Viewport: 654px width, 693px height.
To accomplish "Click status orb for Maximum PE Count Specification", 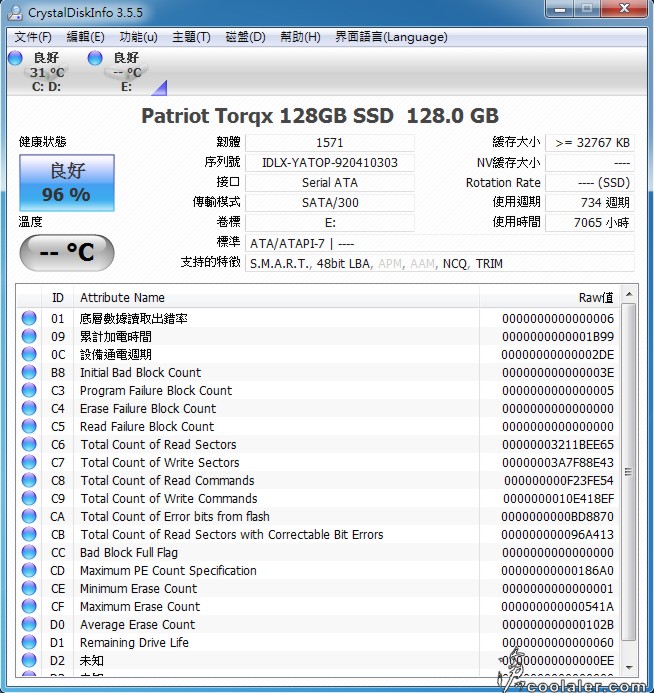I will pos(29,571).
